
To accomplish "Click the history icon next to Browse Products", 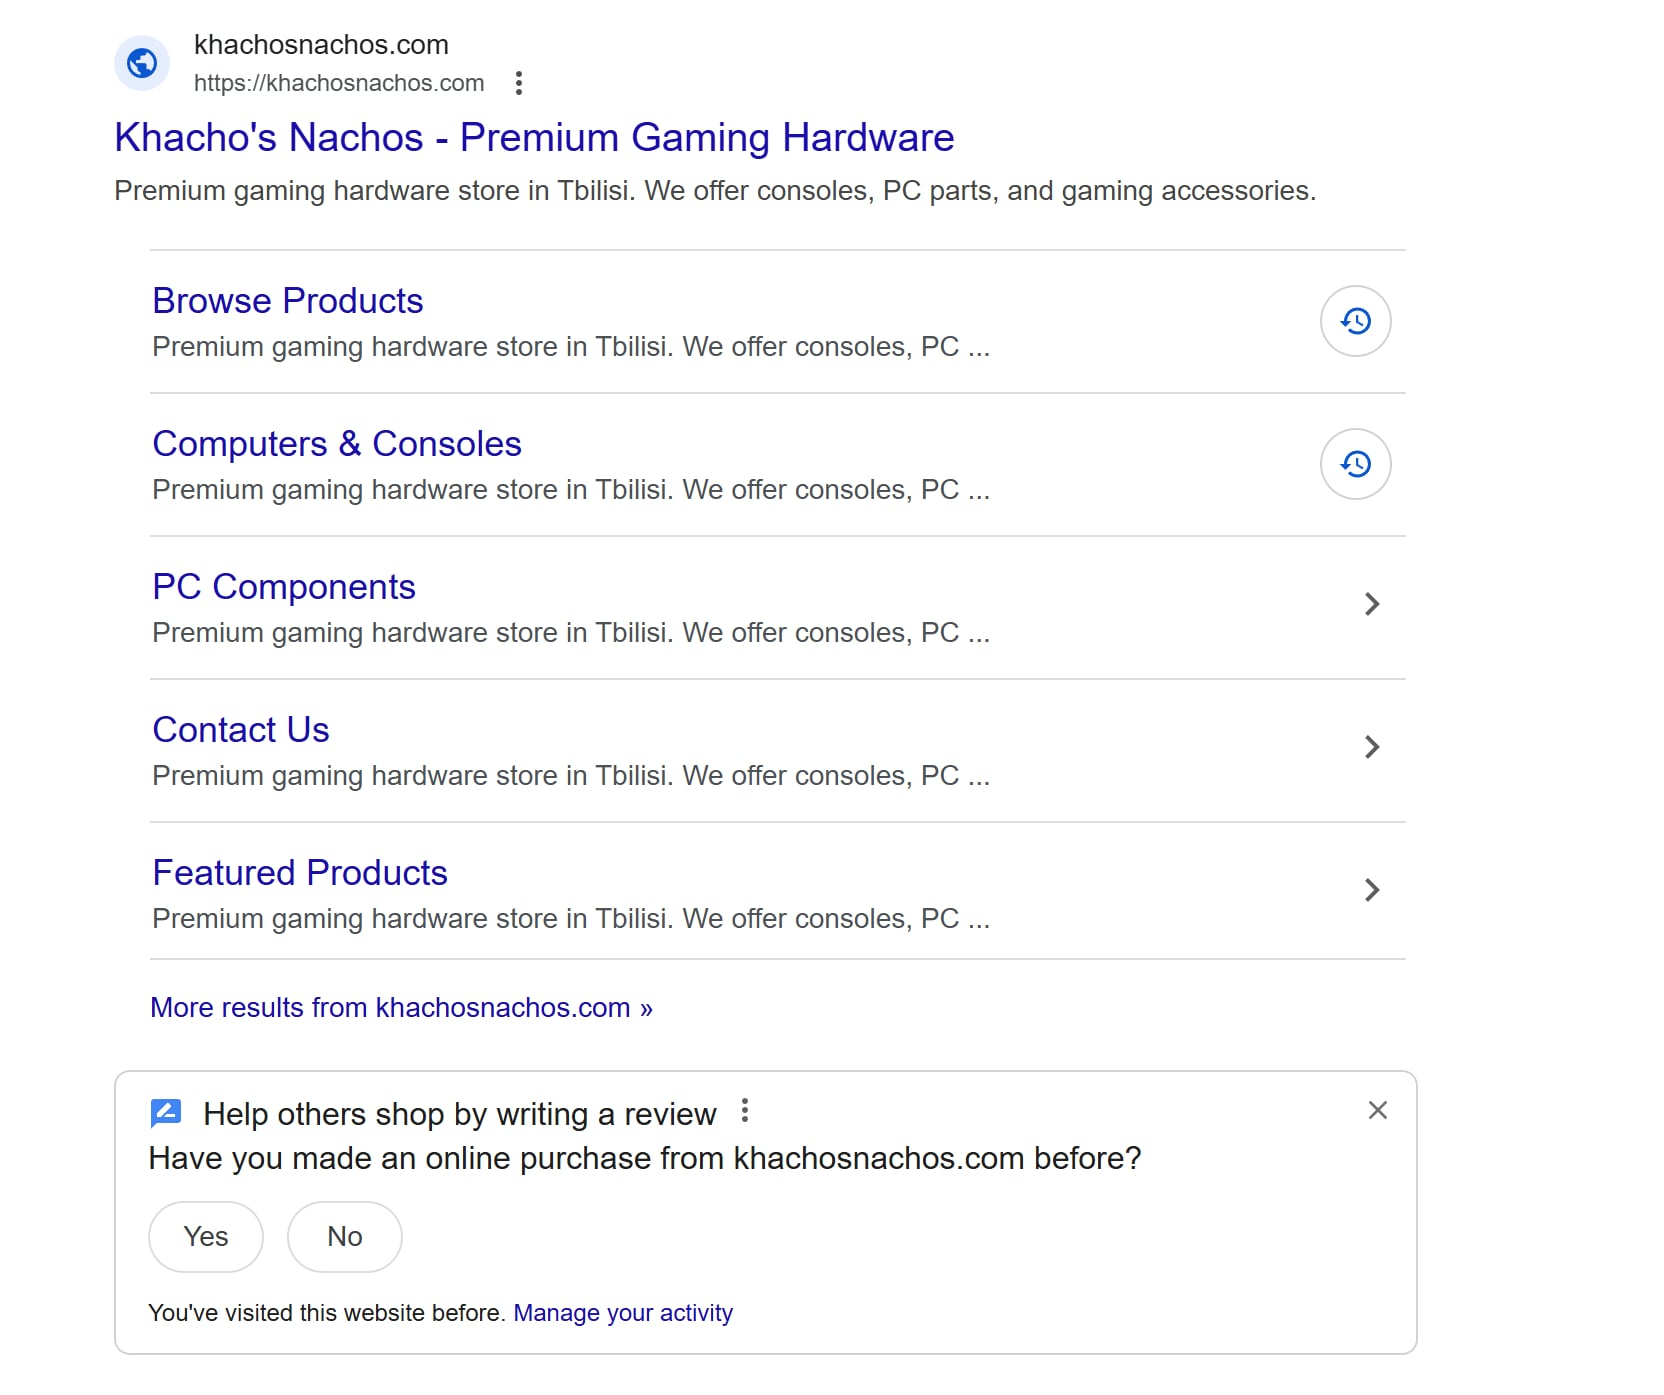I will pos(1355,321).
